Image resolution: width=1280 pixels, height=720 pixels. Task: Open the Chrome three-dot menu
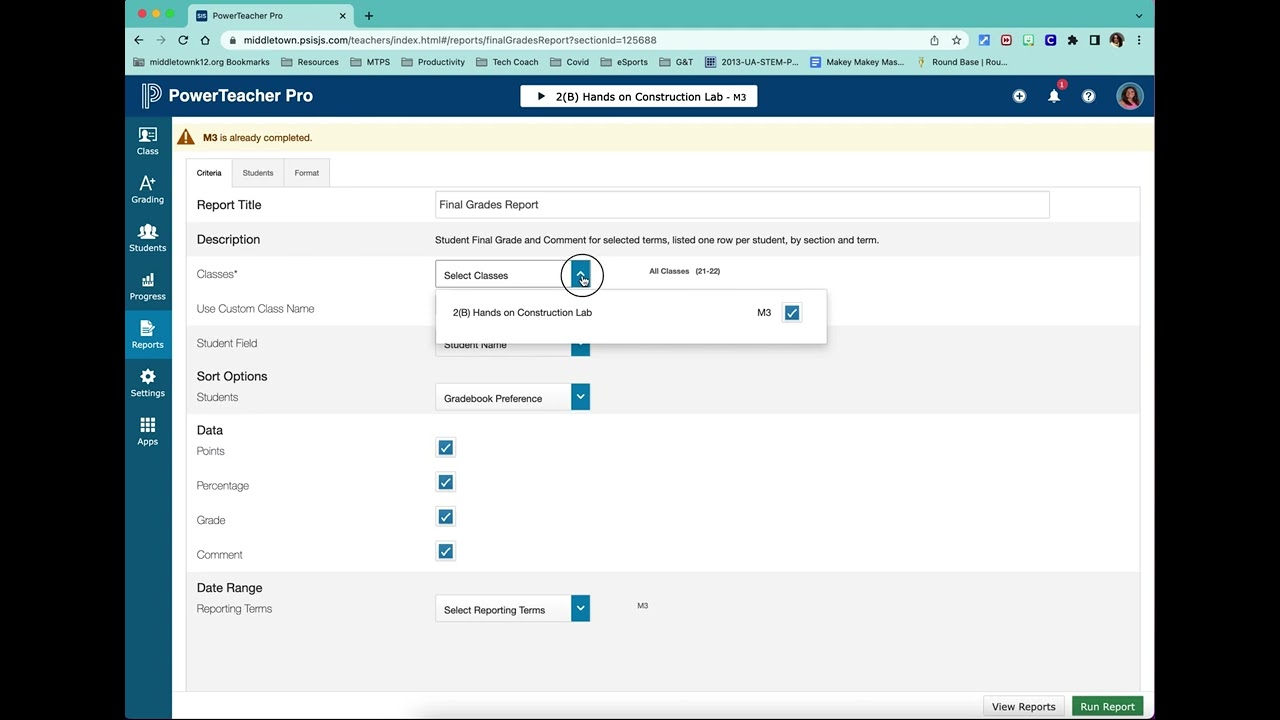point(1139,40)
